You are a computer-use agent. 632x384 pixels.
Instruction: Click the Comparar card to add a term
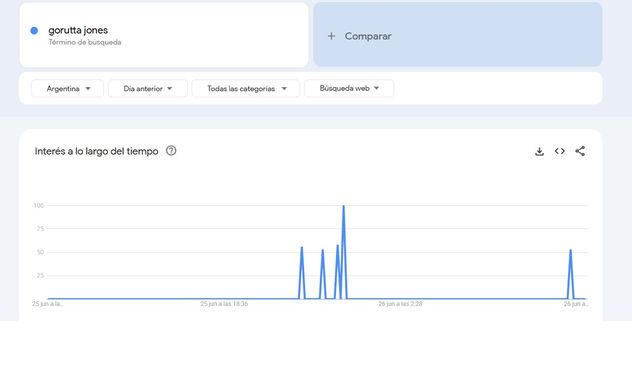tap(458, 35)
